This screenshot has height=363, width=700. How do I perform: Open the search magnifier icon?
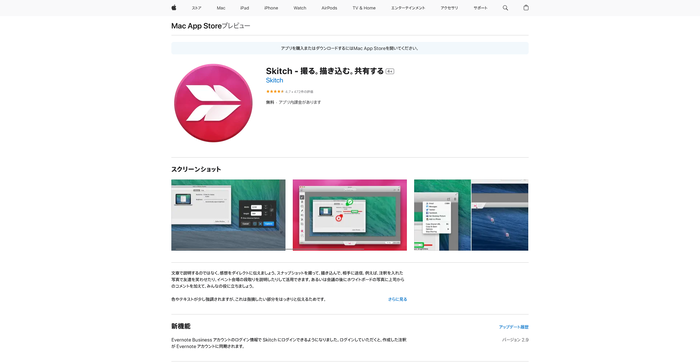pos(505,8)
